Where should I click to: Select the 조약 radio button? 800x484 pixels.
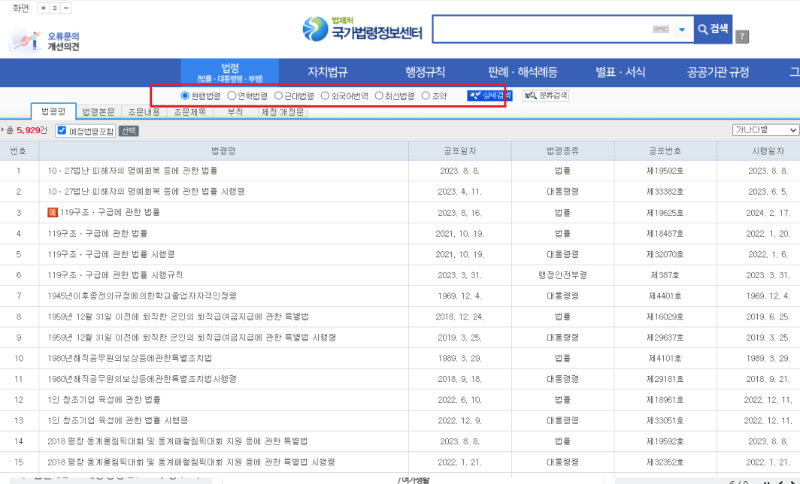tap(426, 95)
